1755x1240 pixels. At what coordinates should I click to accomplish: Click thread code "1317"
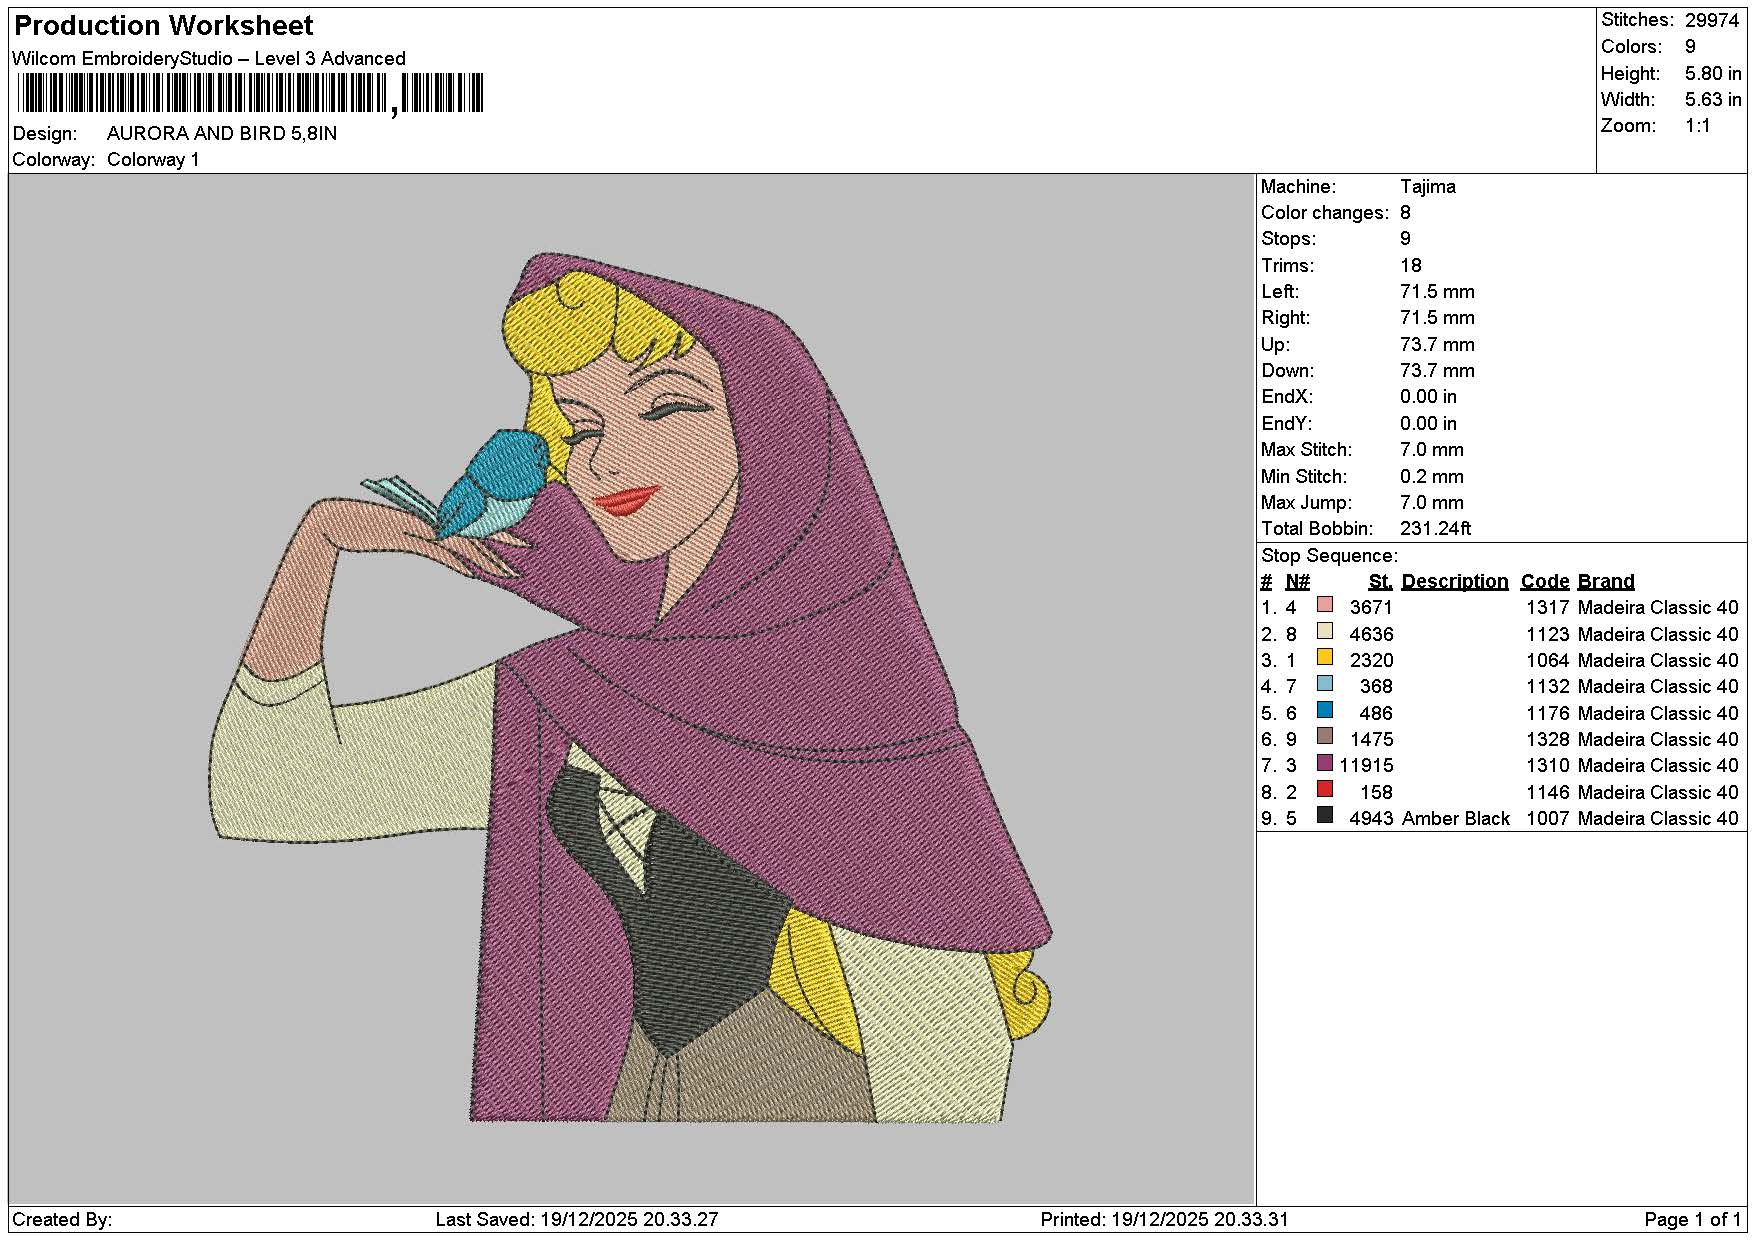1548,608
